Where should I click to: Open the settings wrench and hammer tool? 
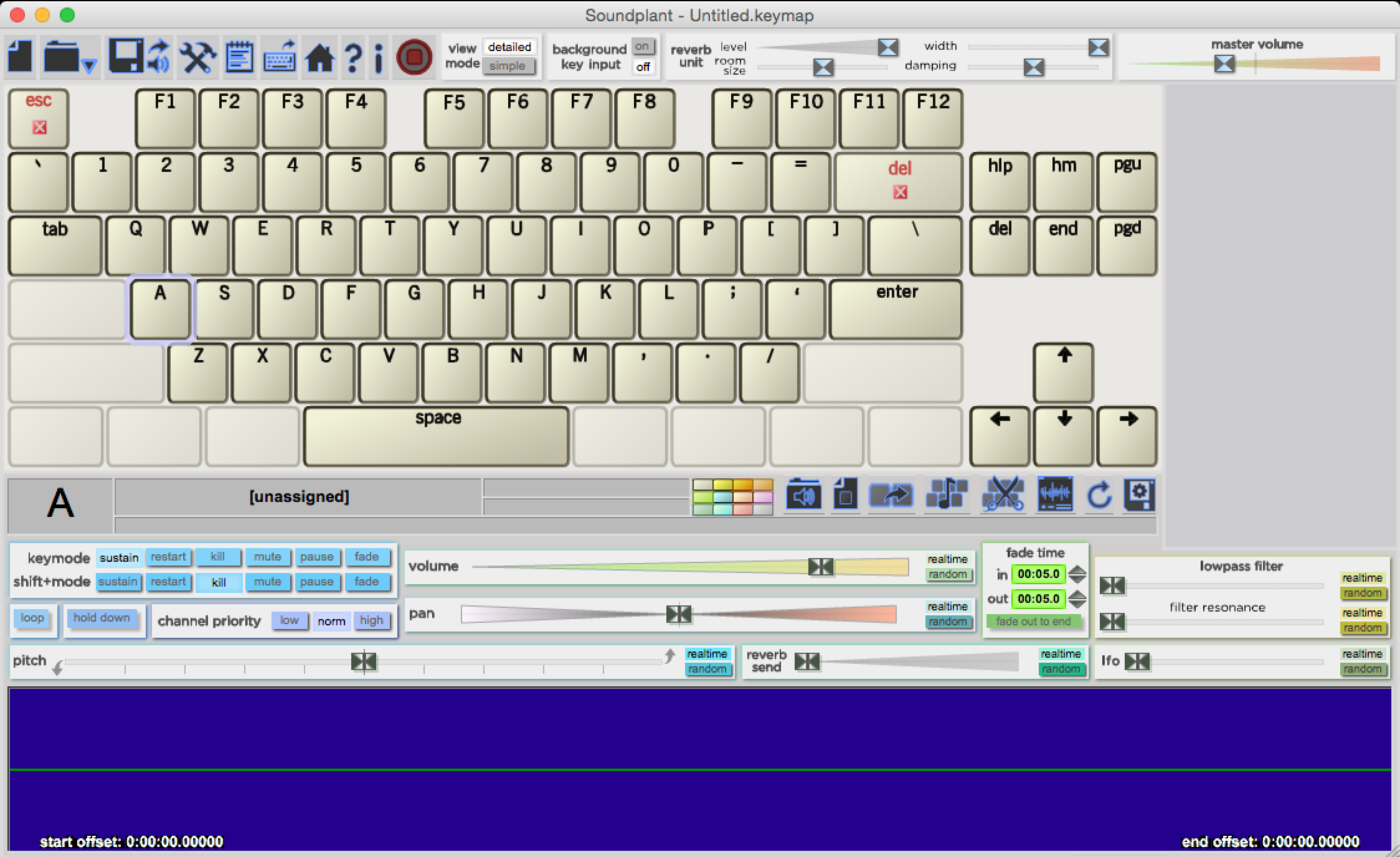tap(198, 57)
